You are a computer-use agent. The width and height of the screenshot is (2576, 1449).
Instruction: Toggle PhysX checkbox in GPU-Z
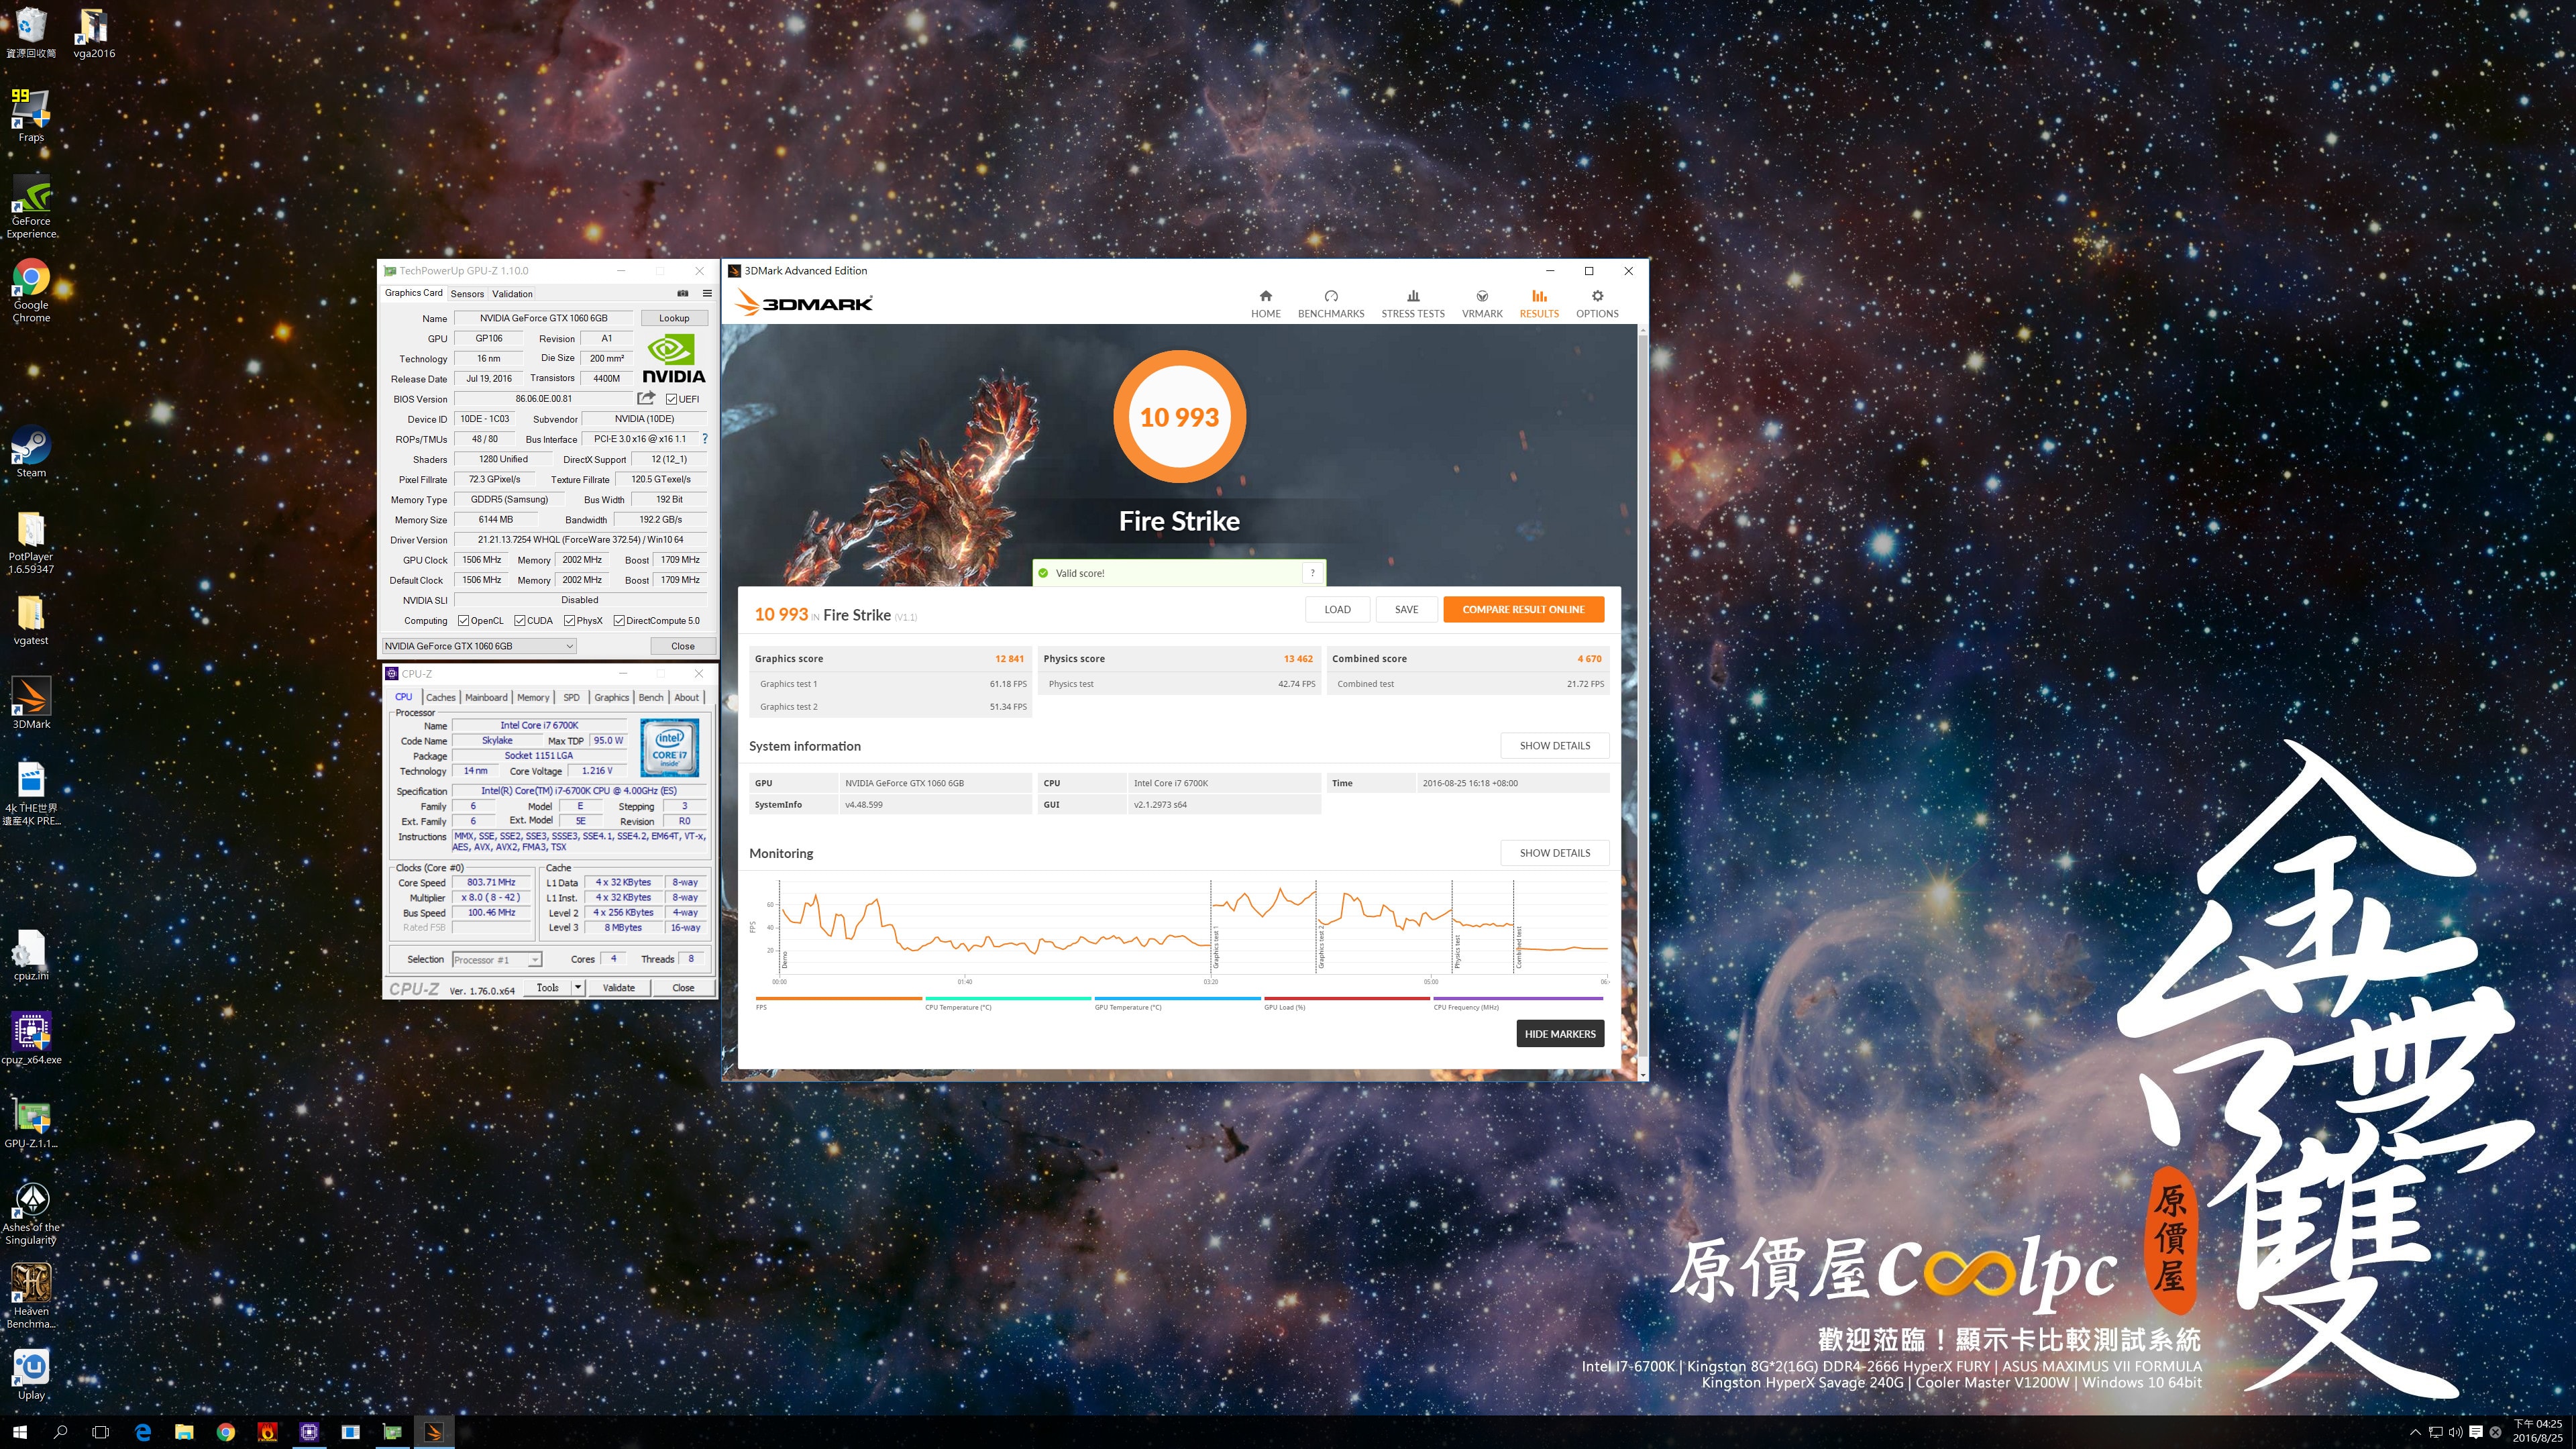pos(569,620)
